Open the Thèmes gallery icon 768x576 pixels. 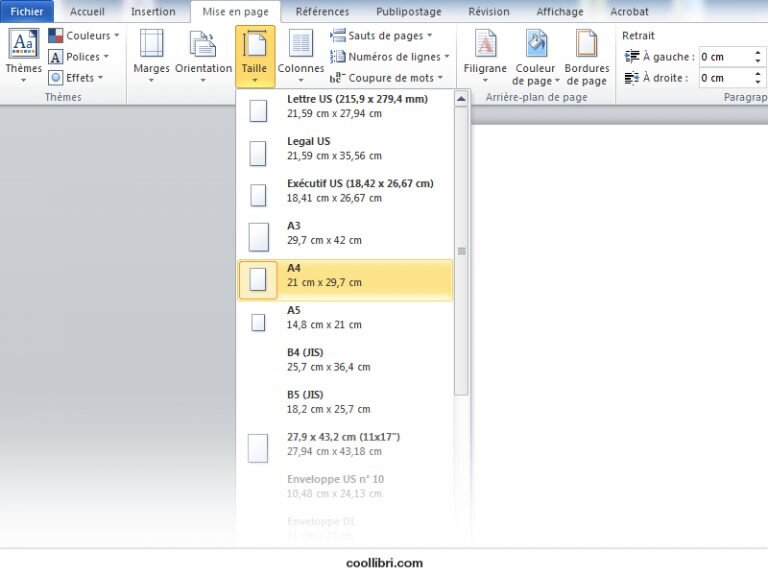24,44
